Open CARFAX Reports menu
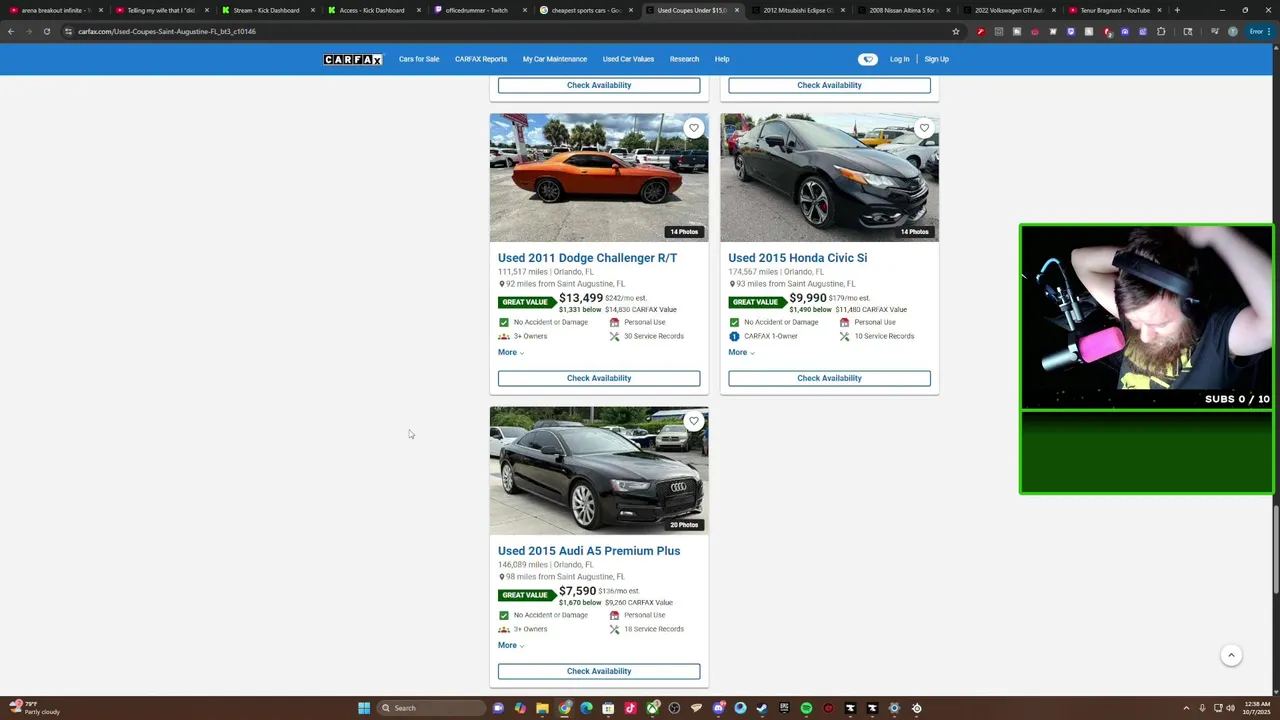 481,59
